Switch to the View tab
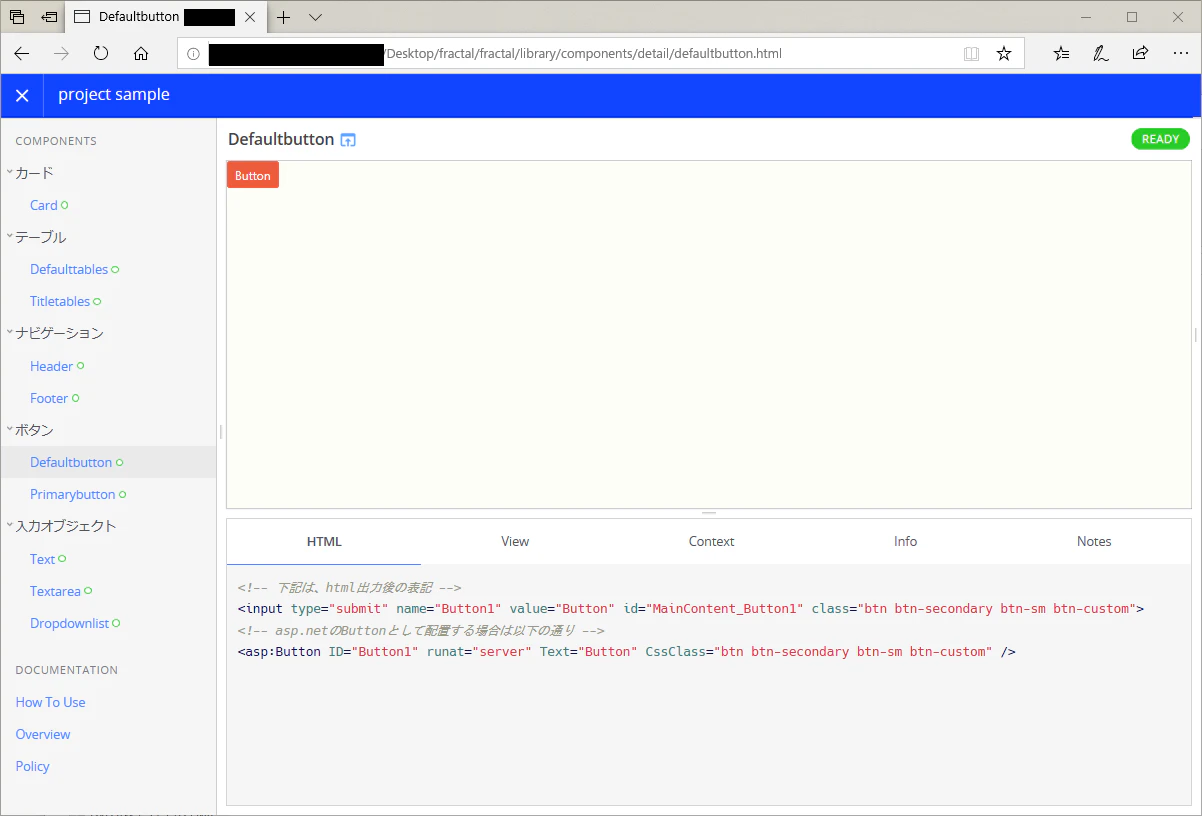 click(x=515, y=541)
